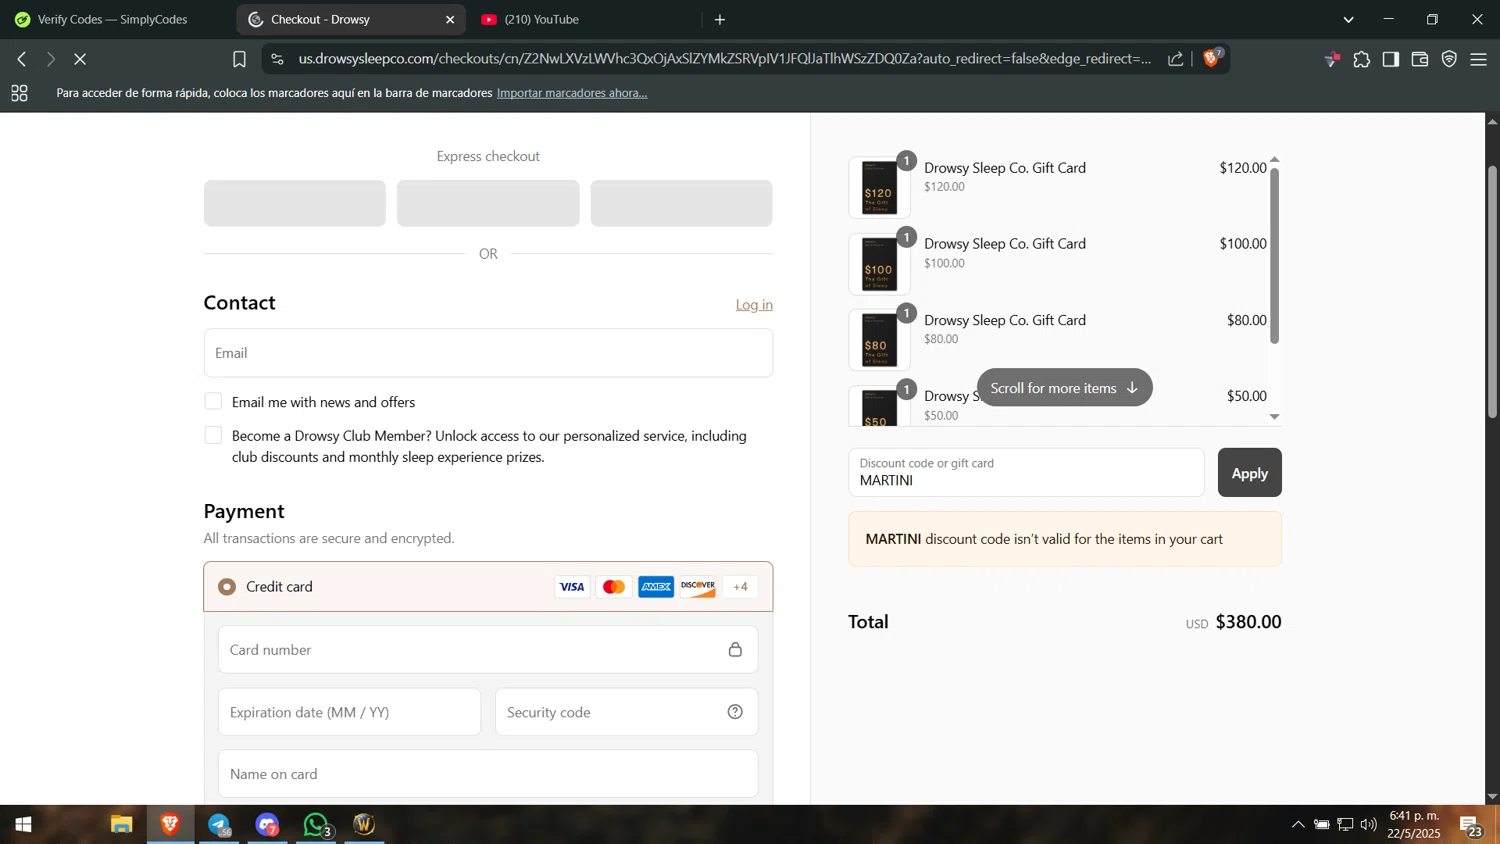
Task: Open Brave Shields lion icon
Action: click(x=1212, y=58)
